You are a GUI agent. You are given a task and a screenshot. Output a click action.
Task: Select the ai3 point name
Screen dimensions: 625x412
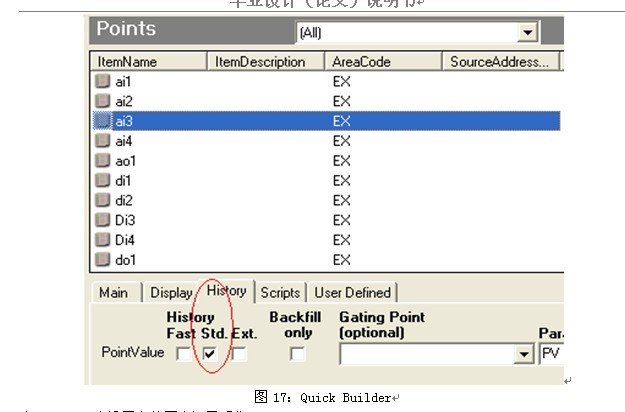point(124,121)
